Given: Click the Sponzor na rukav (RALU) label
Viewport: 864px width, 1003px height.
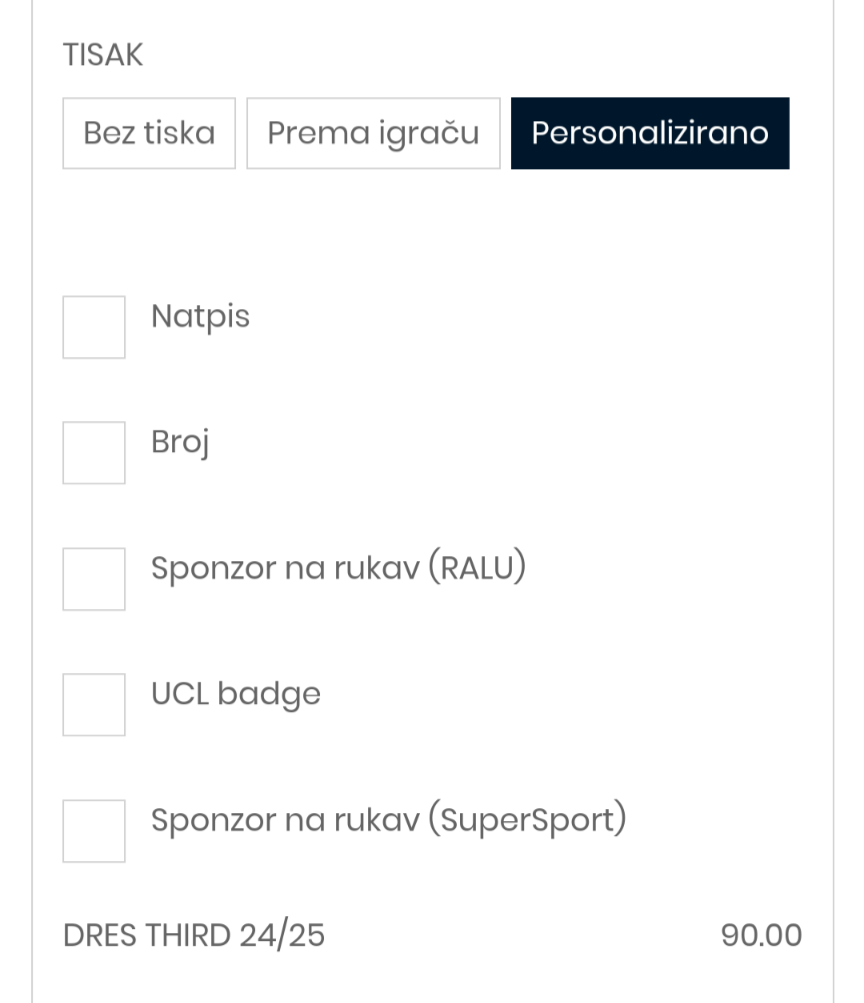Looking at the screenshot, I should [338, 567].
